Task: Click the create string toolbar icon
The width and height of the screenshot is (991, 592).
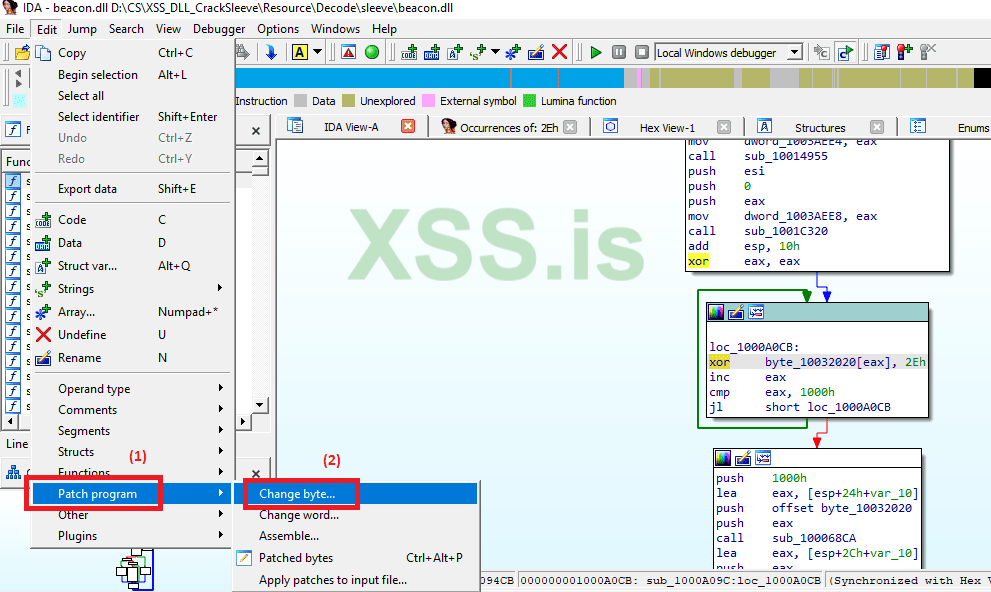Action: [478, 52]
